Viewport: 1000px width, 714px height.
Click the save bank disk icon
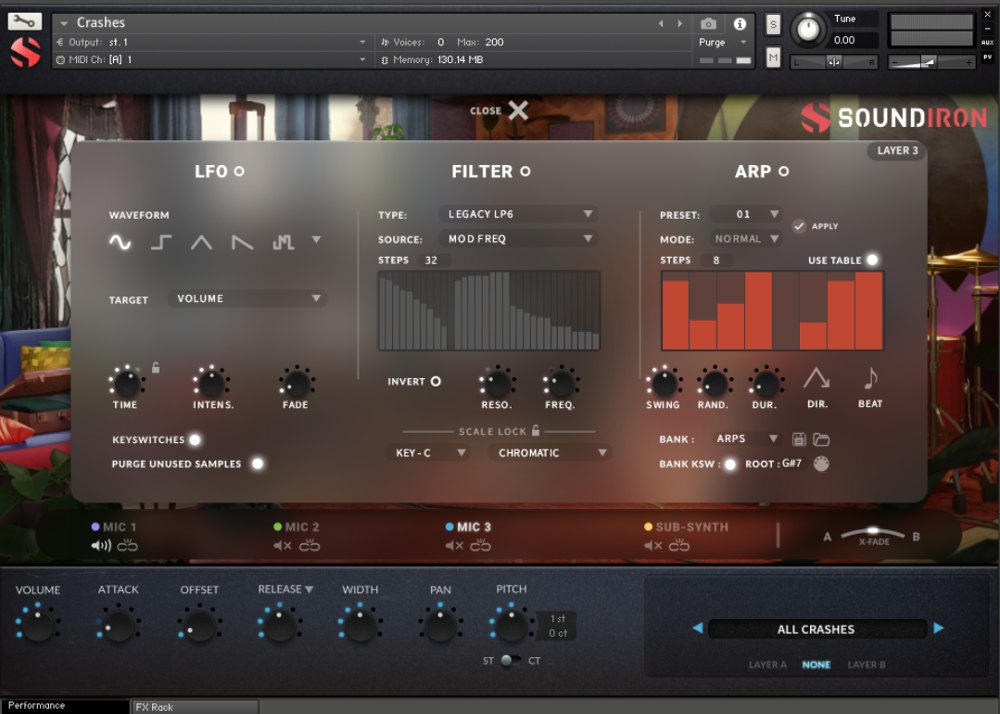(798, 440)
